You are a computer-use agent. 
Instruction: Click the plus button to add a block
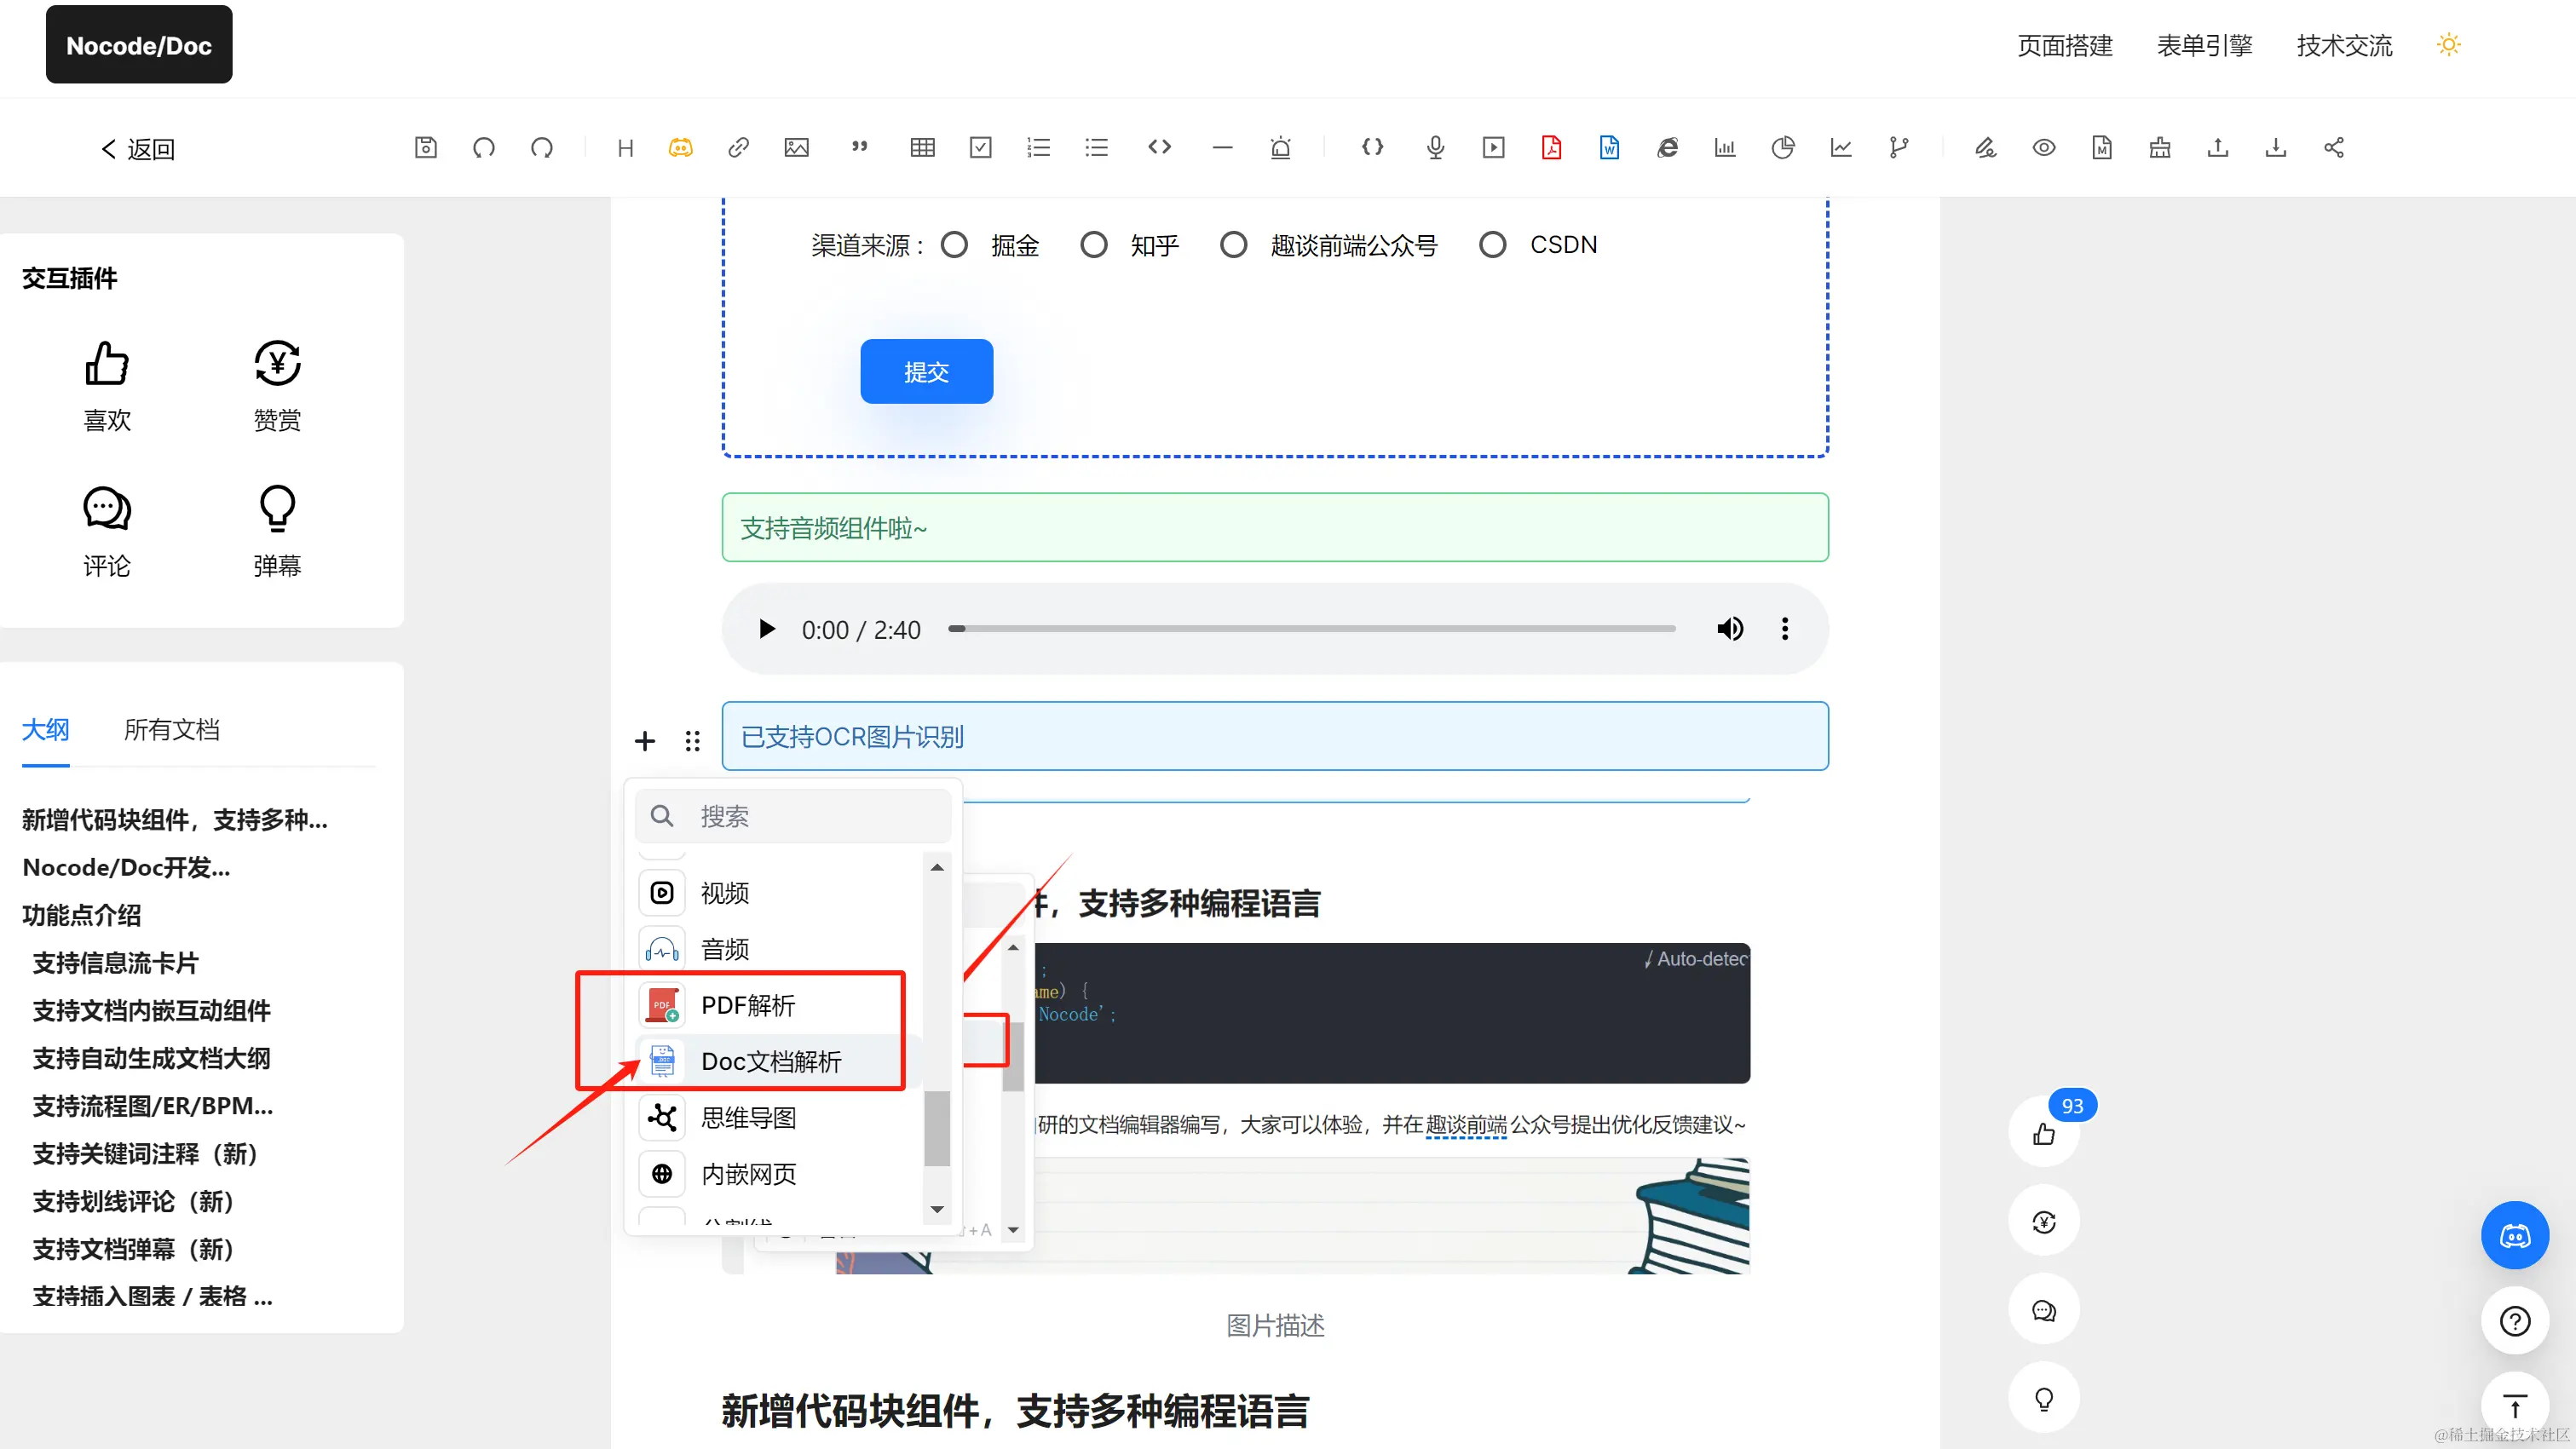(645, 741)
